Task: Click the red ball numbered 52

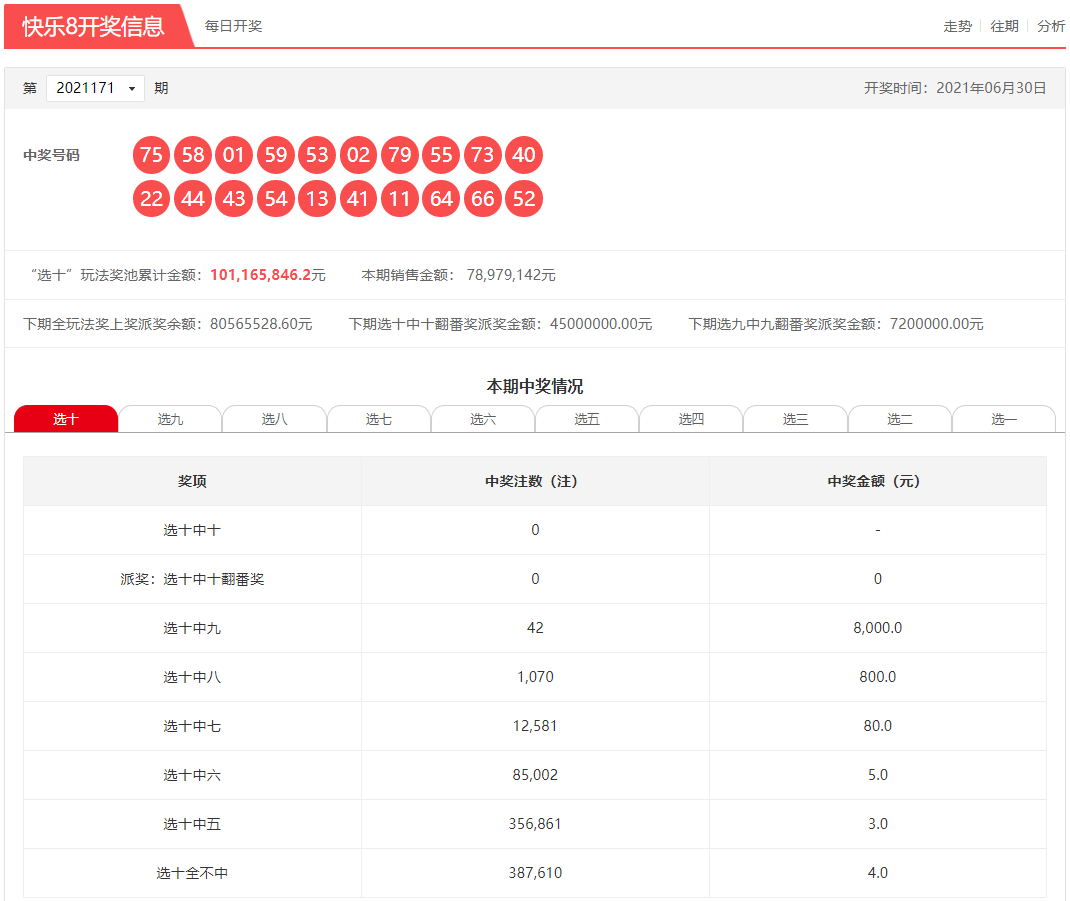Action: [x=524, y=199]
